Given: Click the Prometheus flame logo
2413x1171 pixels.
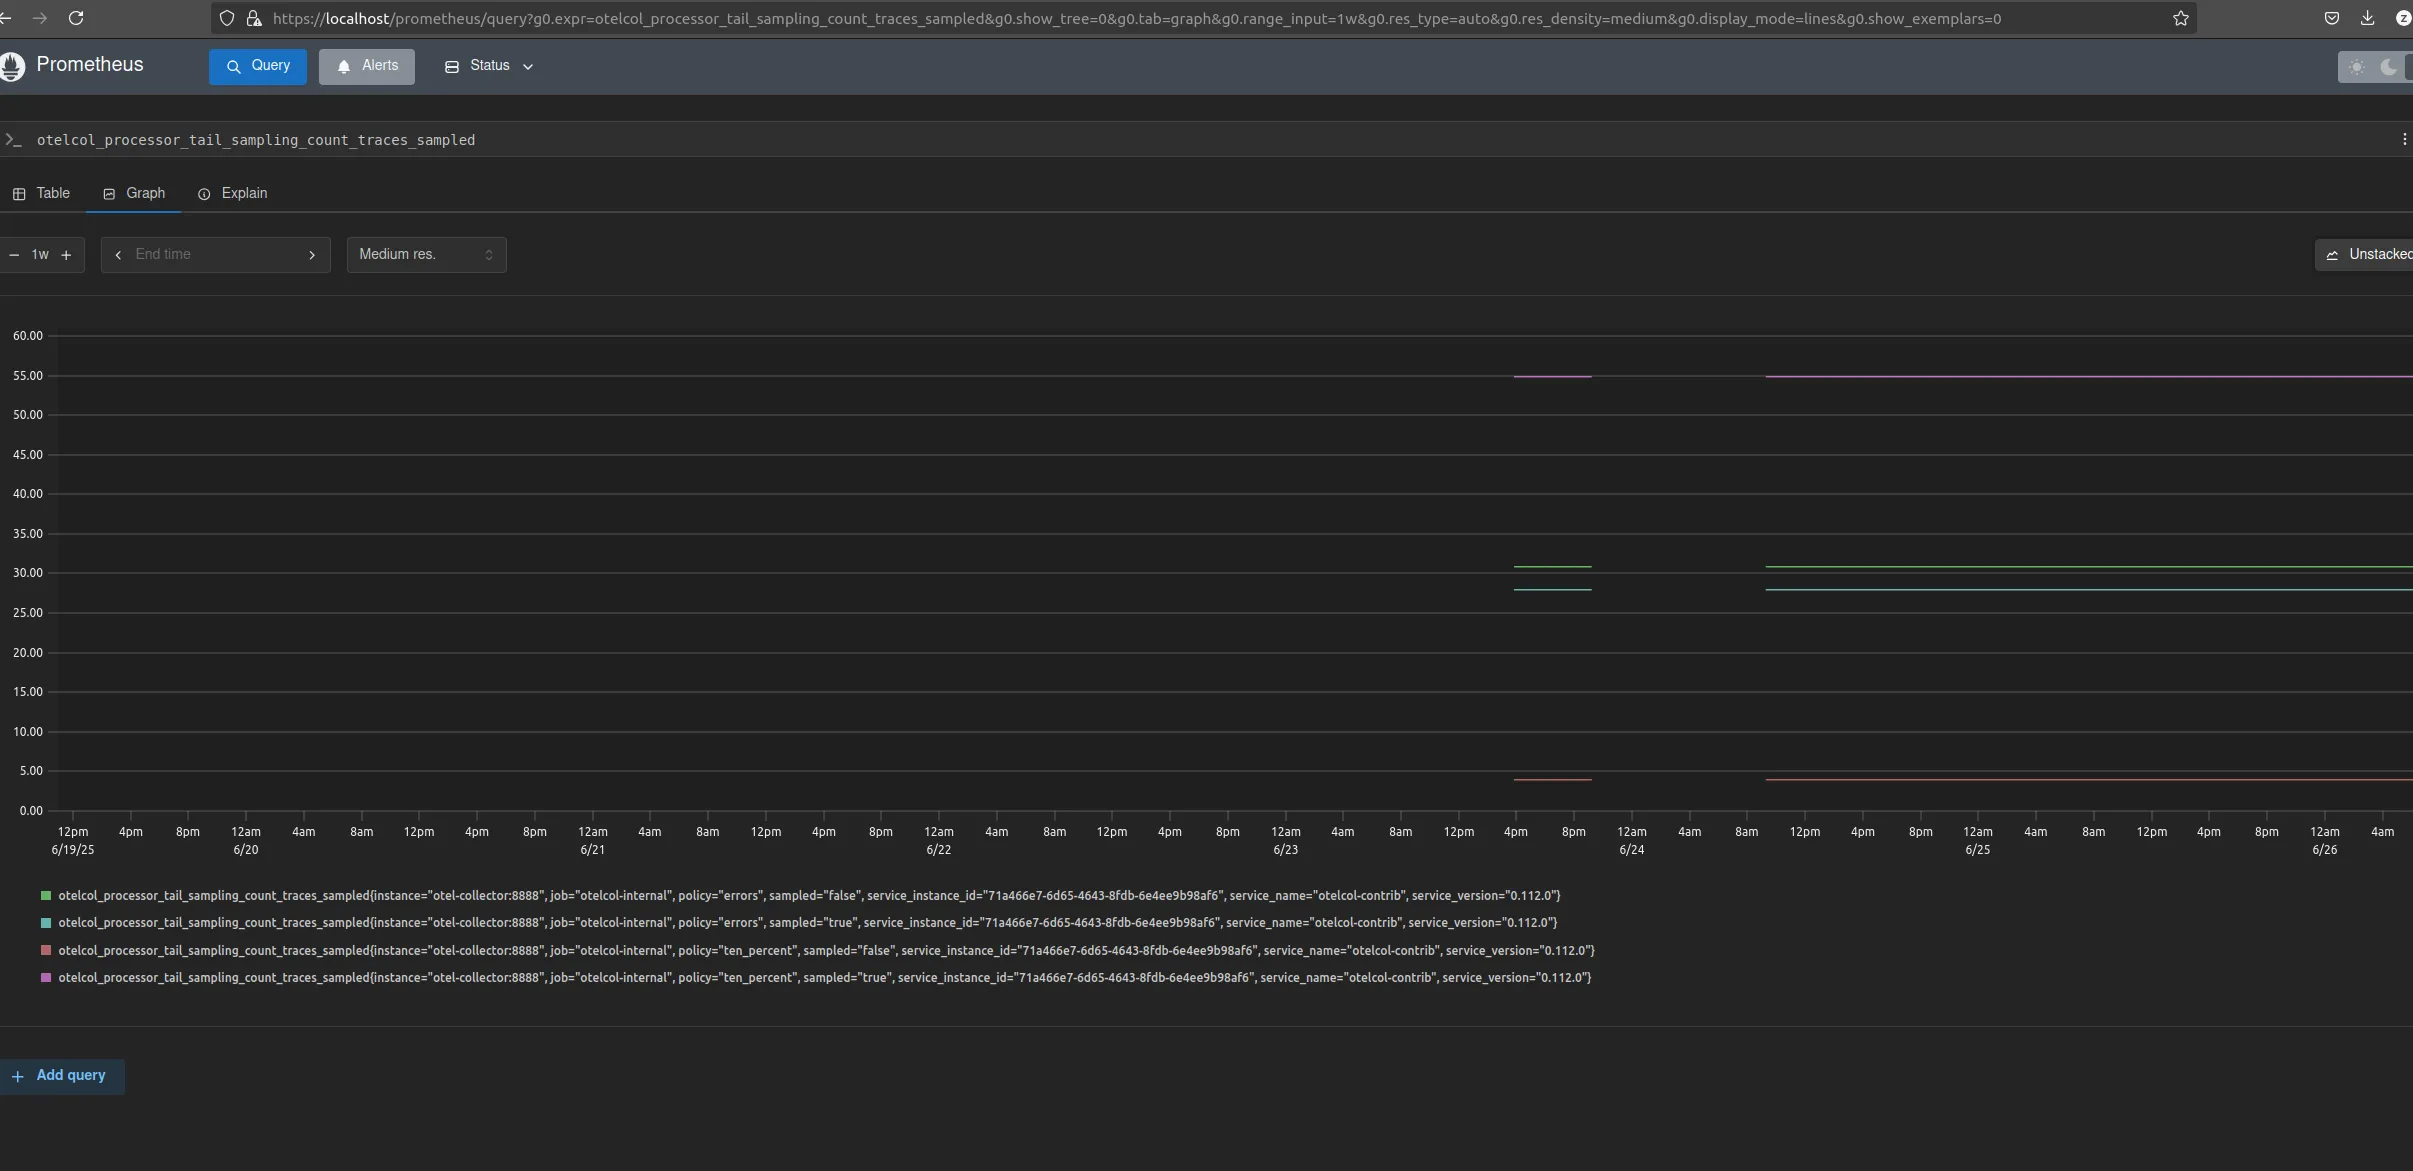Looking at the screenshot, I should [12, 66].
